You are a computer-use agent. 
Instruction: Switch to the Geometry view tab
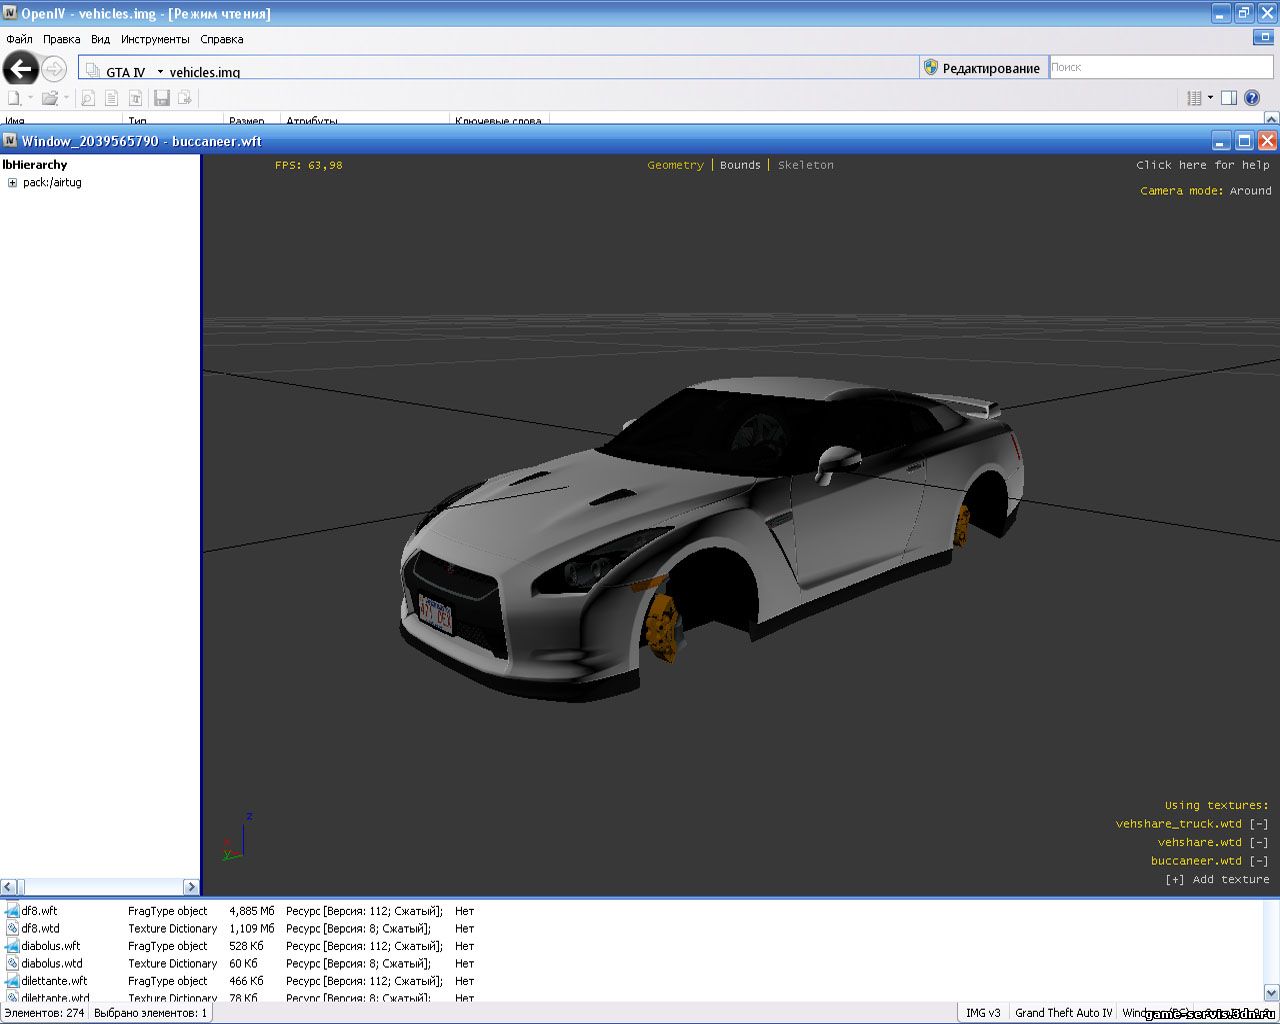click(x=675, y=165)
